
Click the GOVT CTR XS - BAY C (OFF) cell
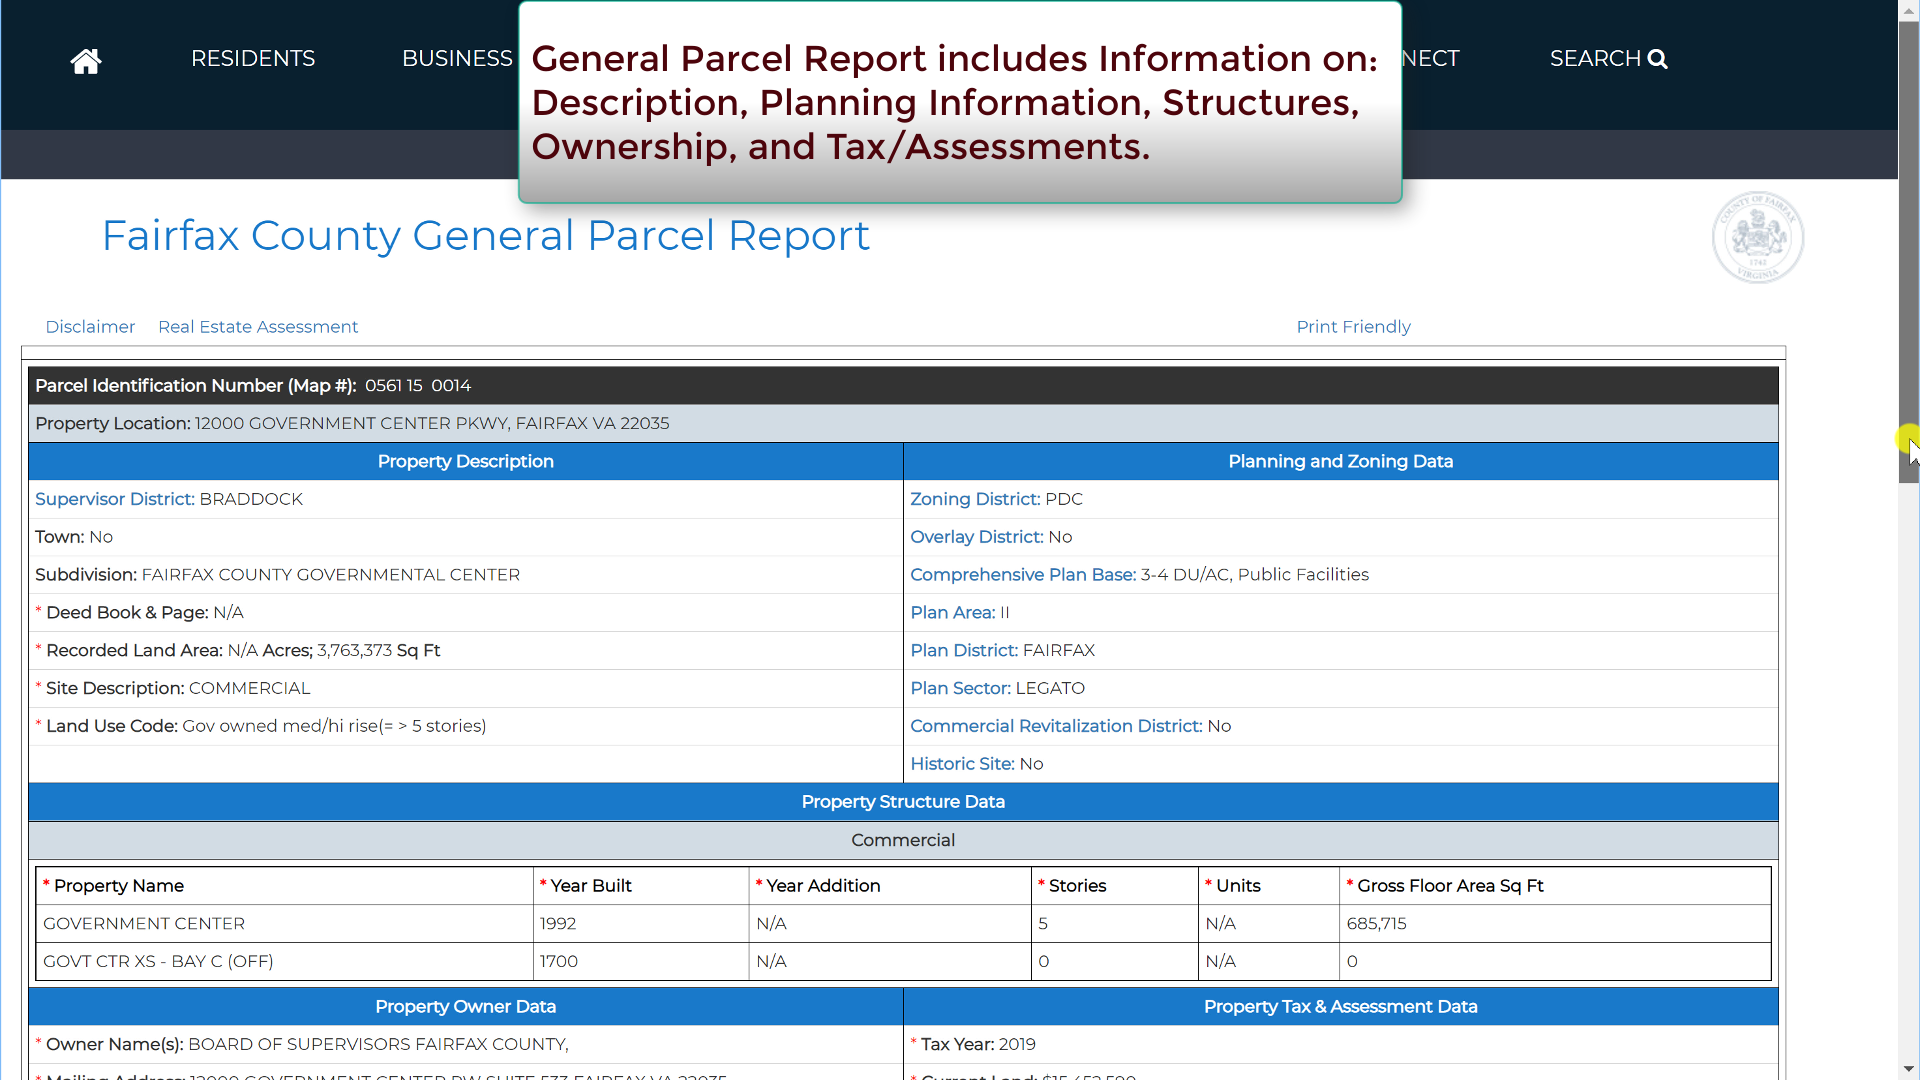pyautogui.click(x=285, y=962)
